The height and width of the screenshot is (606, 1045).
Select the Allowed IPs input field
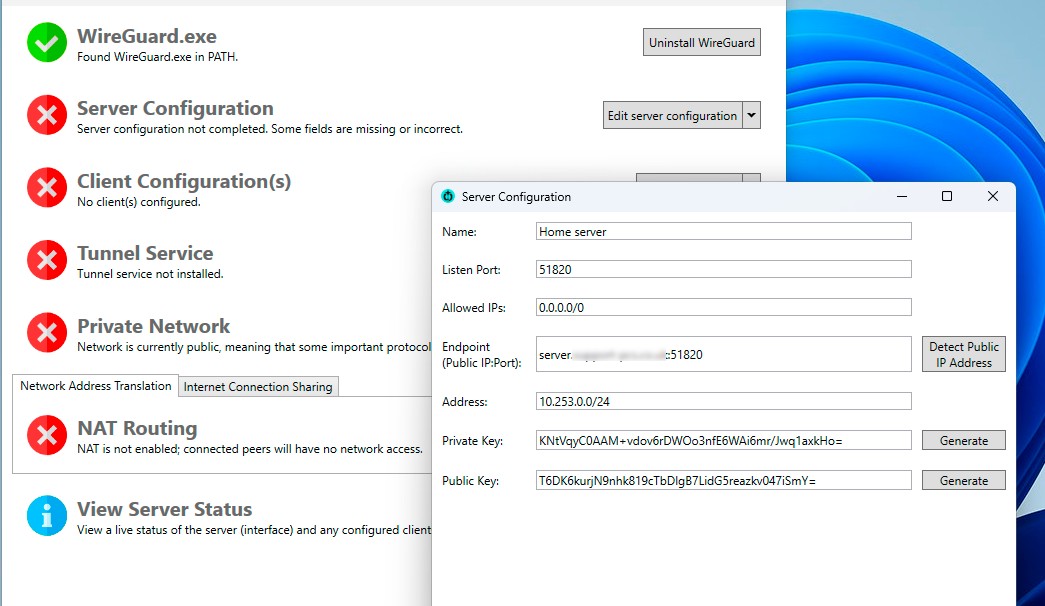click(724, 307)
